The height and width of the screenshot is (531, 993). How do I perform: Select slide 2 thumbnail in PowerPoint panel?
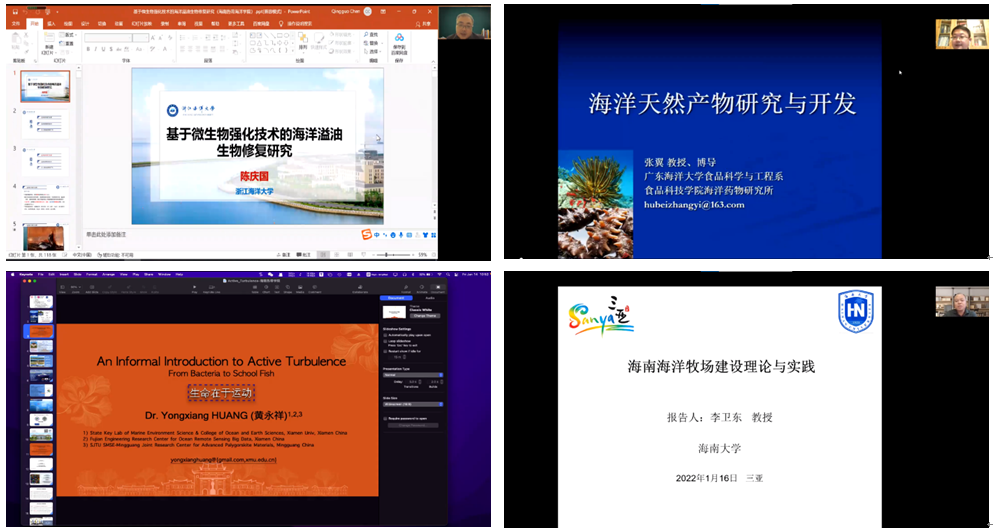click(x=45, y=123)
